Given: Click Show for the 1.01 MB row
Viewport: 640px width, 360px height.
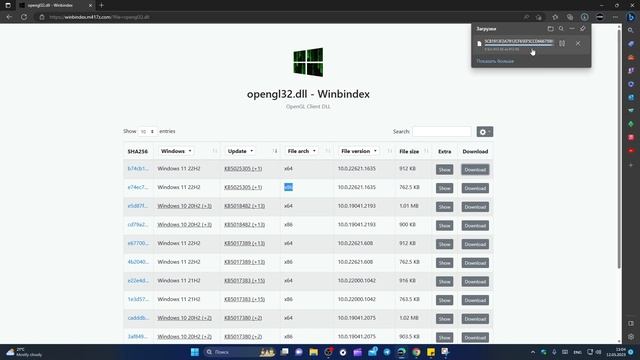Looking at the screenshot, I should [x=444, y=207].
